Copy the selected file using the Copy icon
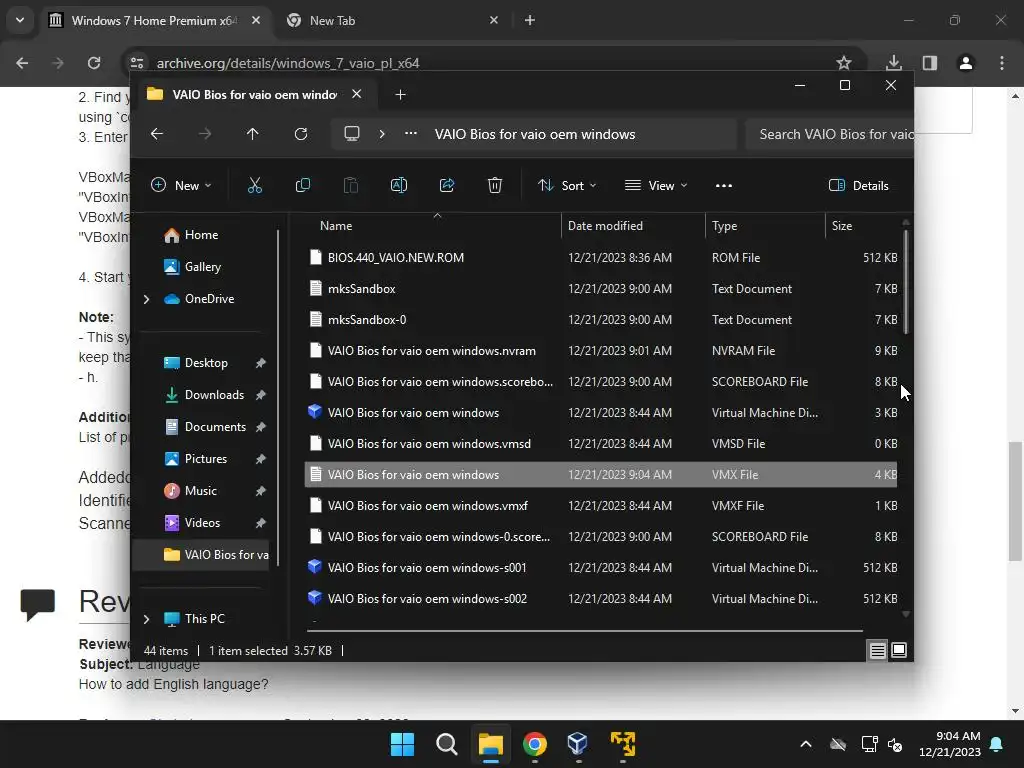The height and width of the screenshot is (768, 1024). 302,185
